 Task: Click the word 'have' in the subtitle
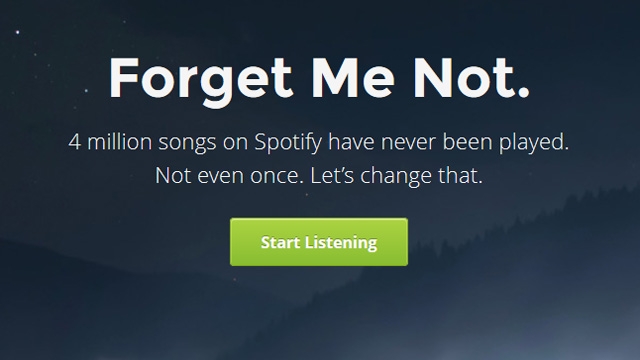(351, 142)
